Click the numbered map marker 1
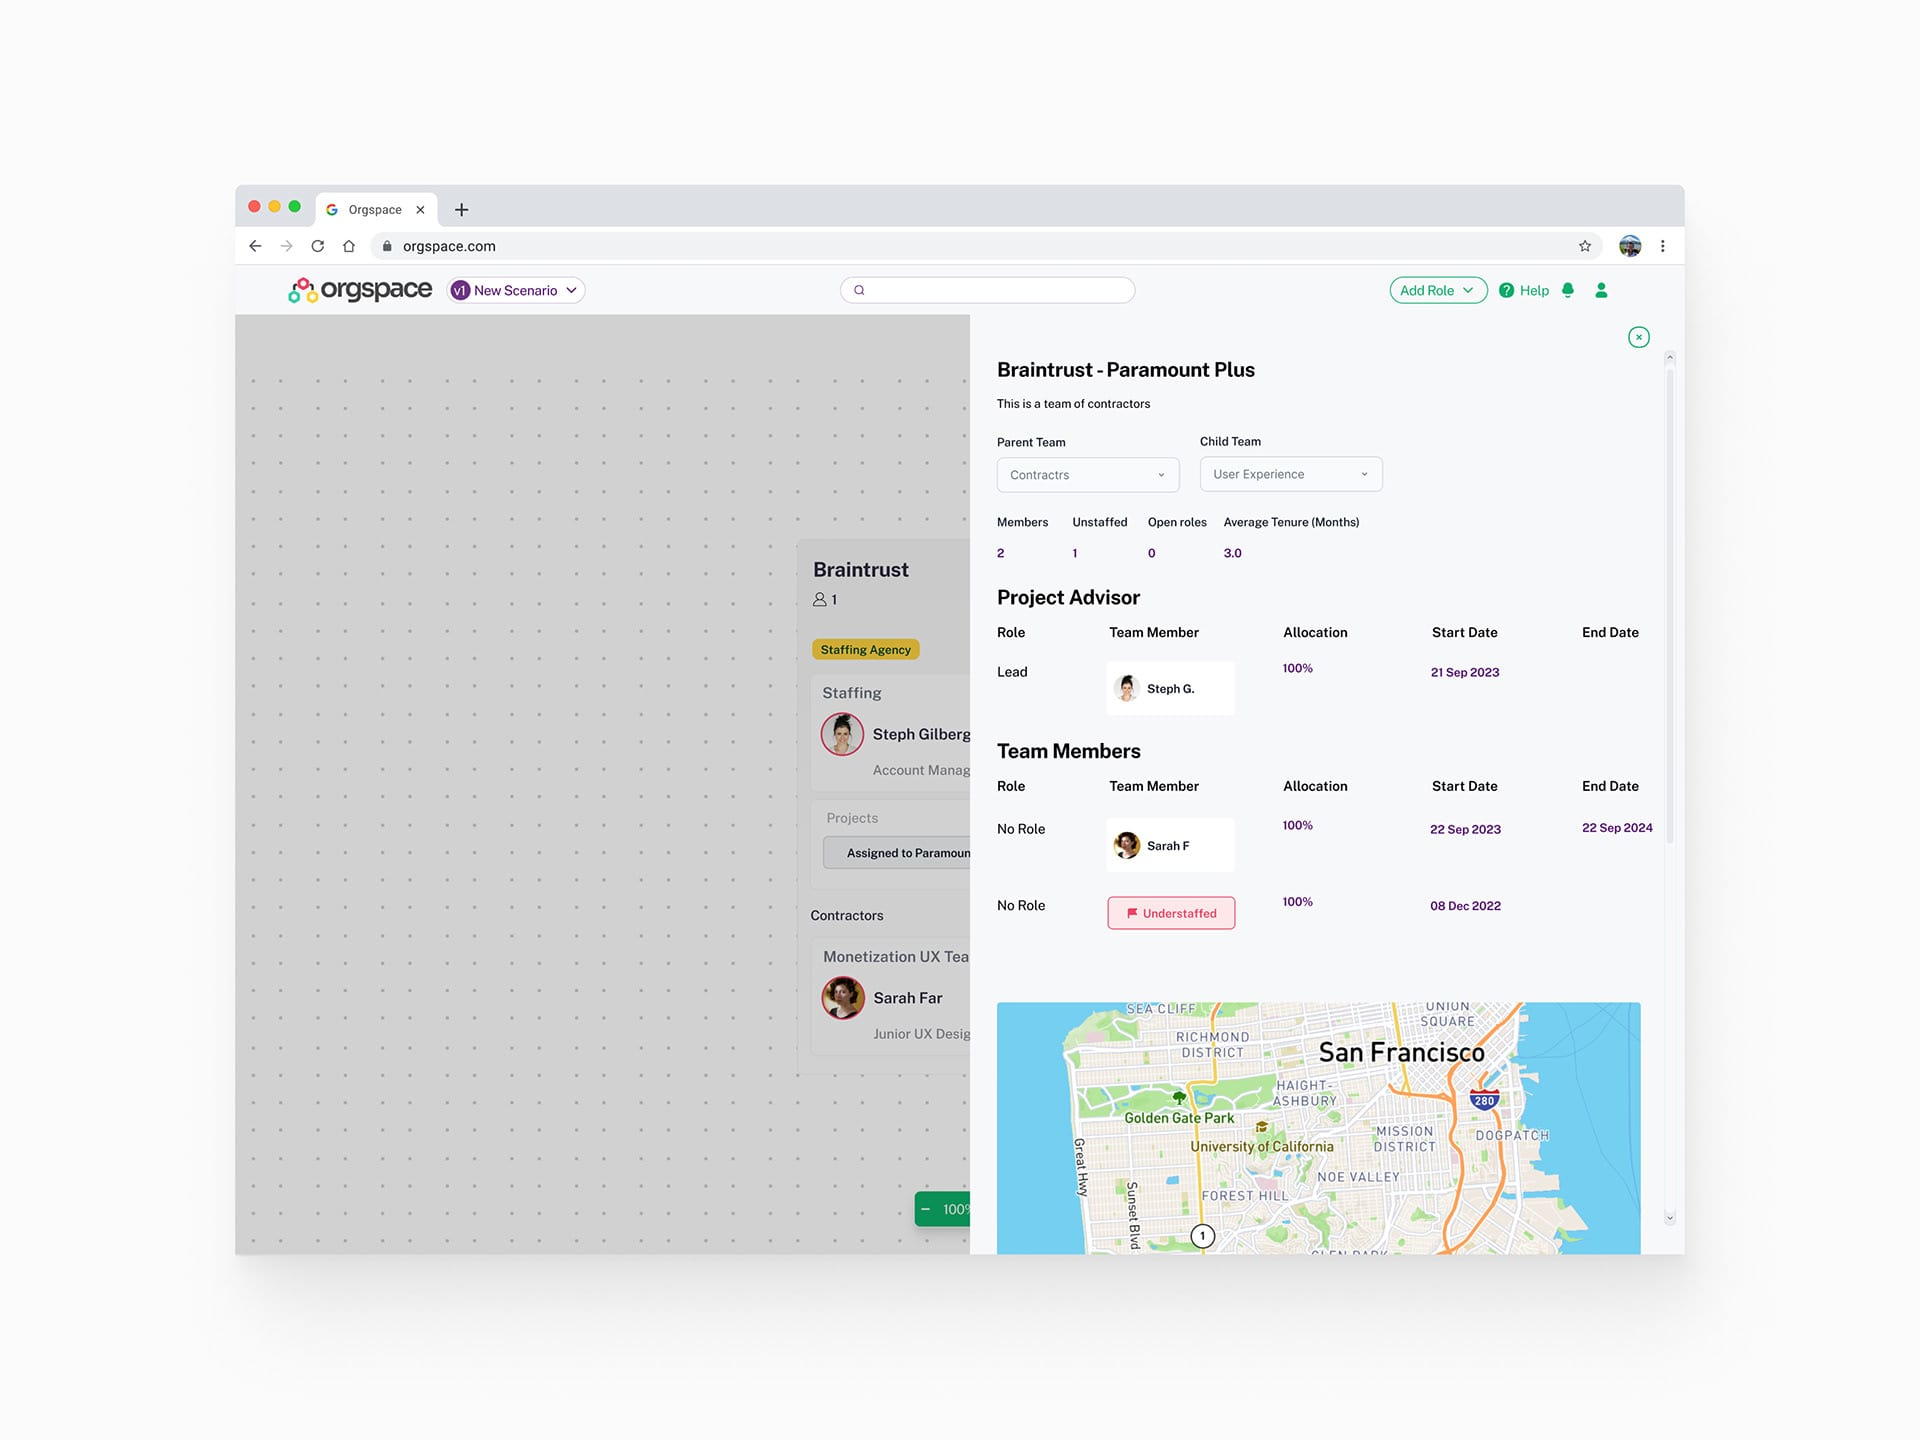1920x1440 pixels. pyautogui.click(x=1202, y=1236)
